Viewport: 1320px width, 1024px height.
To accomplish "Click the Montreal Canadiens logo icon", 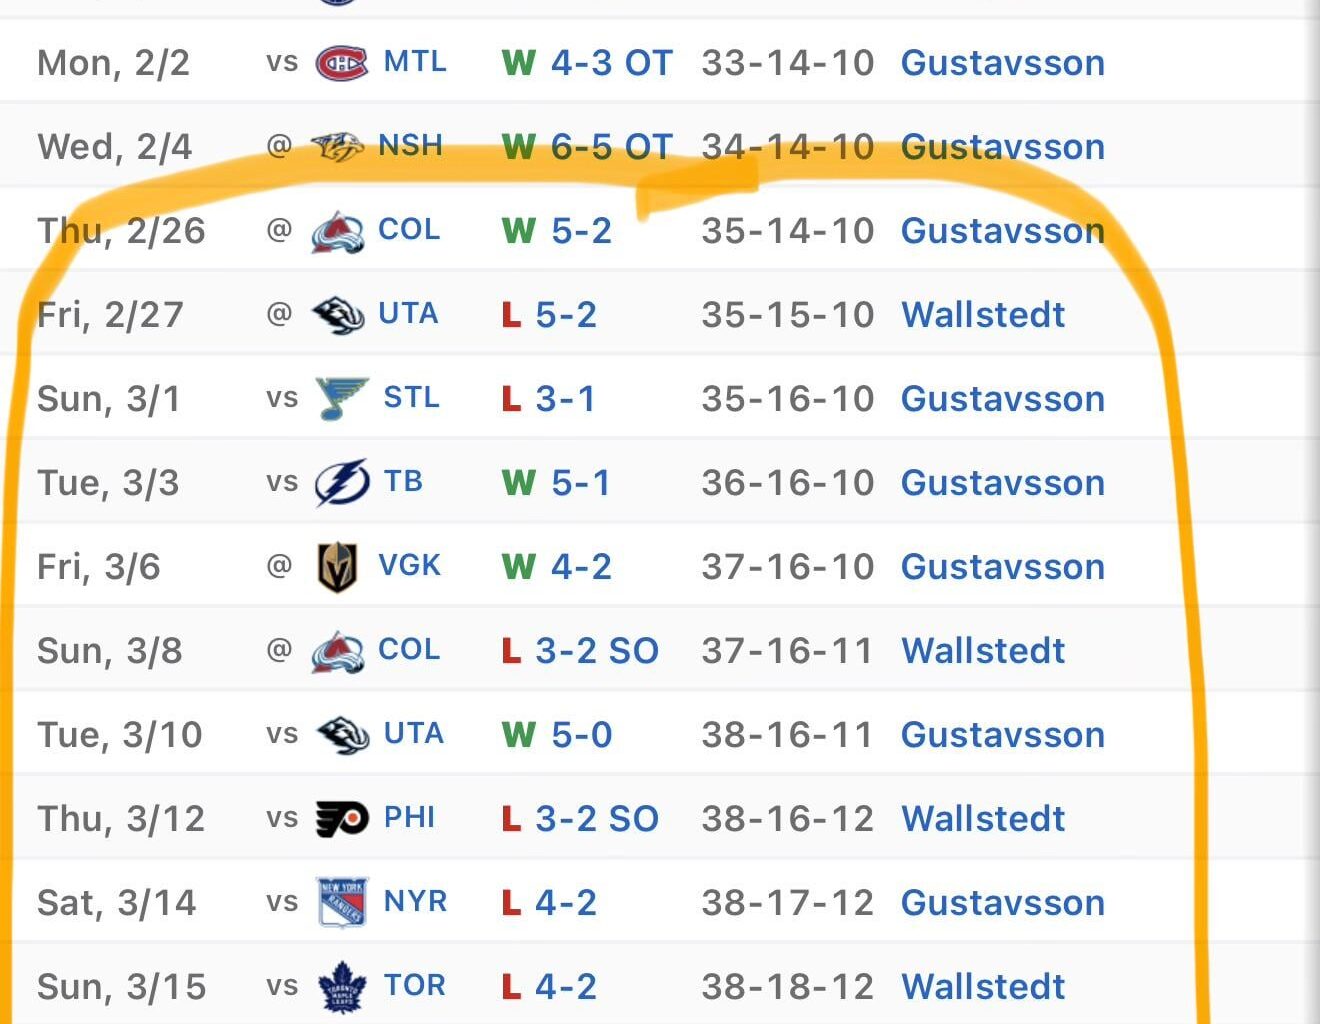I will (341, 63).
